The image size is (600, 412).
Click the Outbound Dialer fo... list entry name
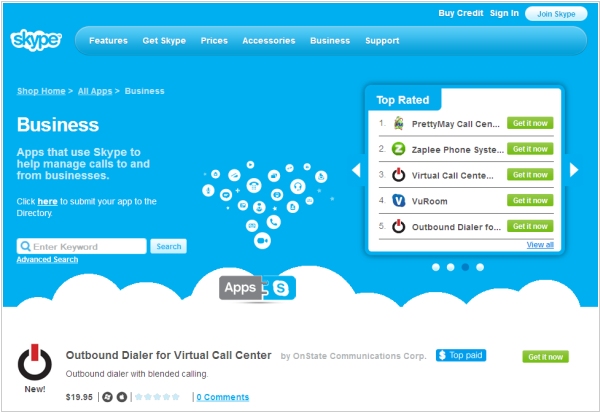[x=456, y=227]
